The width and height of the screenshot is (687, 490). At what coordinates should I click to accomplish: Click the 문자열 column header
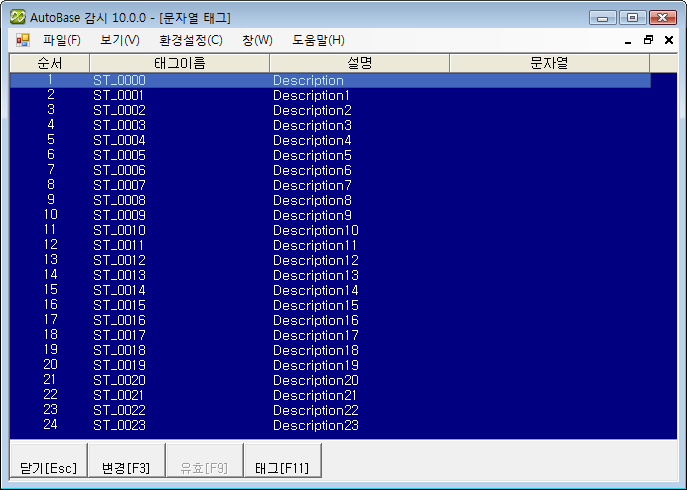pyautogui.click(x=549, y=63)
